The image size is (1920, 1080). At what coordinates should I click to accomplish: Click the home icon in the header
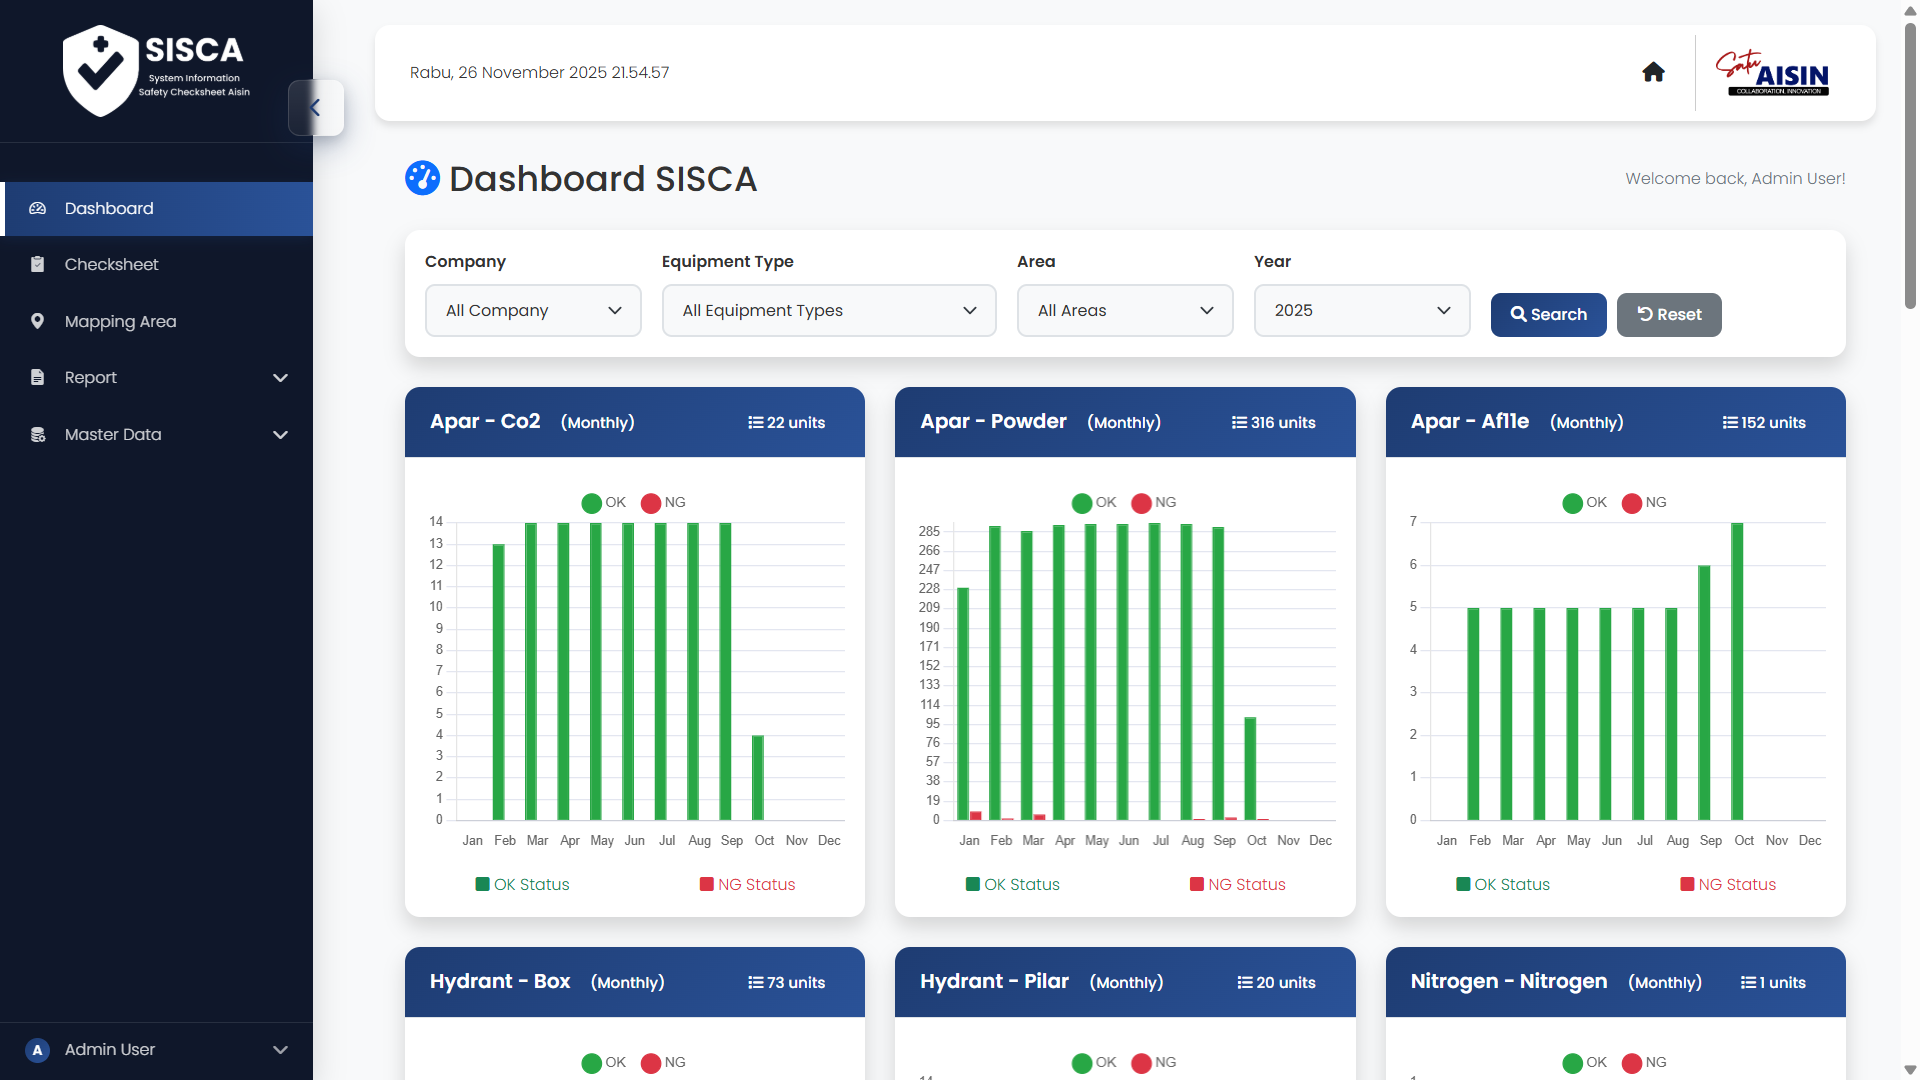pyautogui.click(x=1653, y=72)
